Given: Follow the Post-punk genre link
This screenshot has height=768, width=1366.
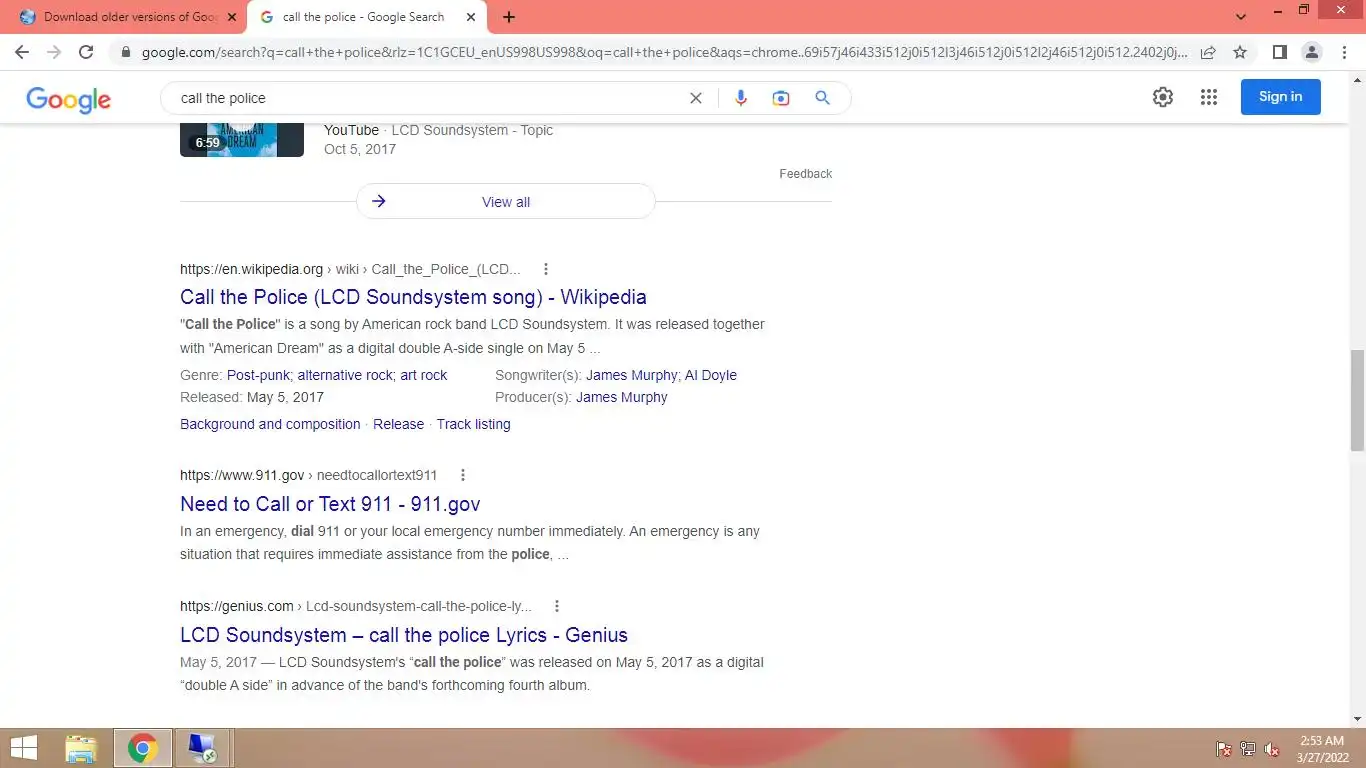Looking at the screenshot, I should [x=259, y=375].
